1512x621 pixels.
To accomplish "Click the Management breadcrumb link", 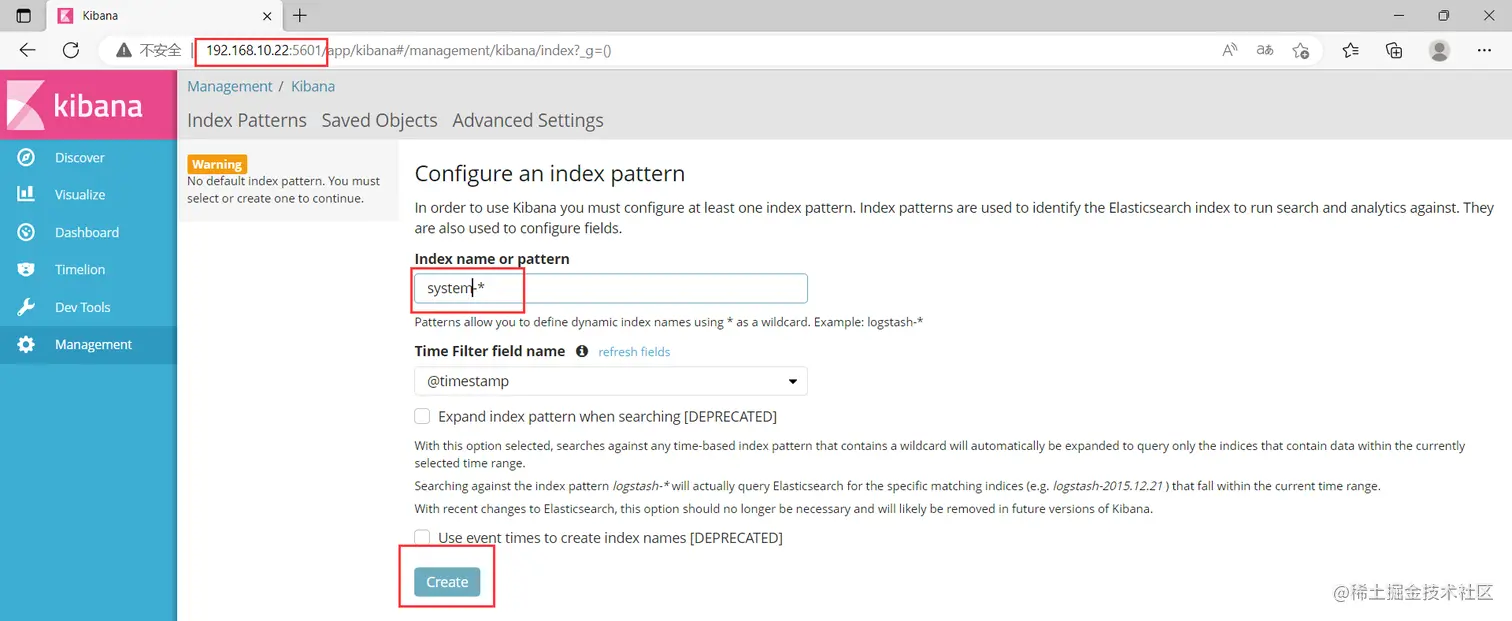I will [x=229, y=86].
